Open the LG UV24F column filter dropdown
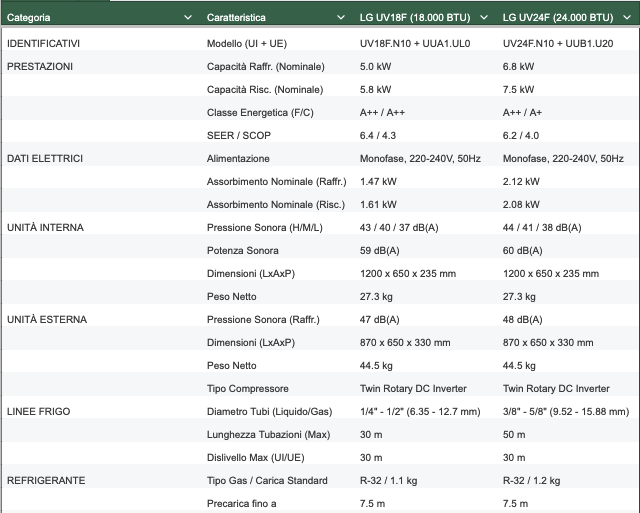640x513 pixels. pos(627,18)
